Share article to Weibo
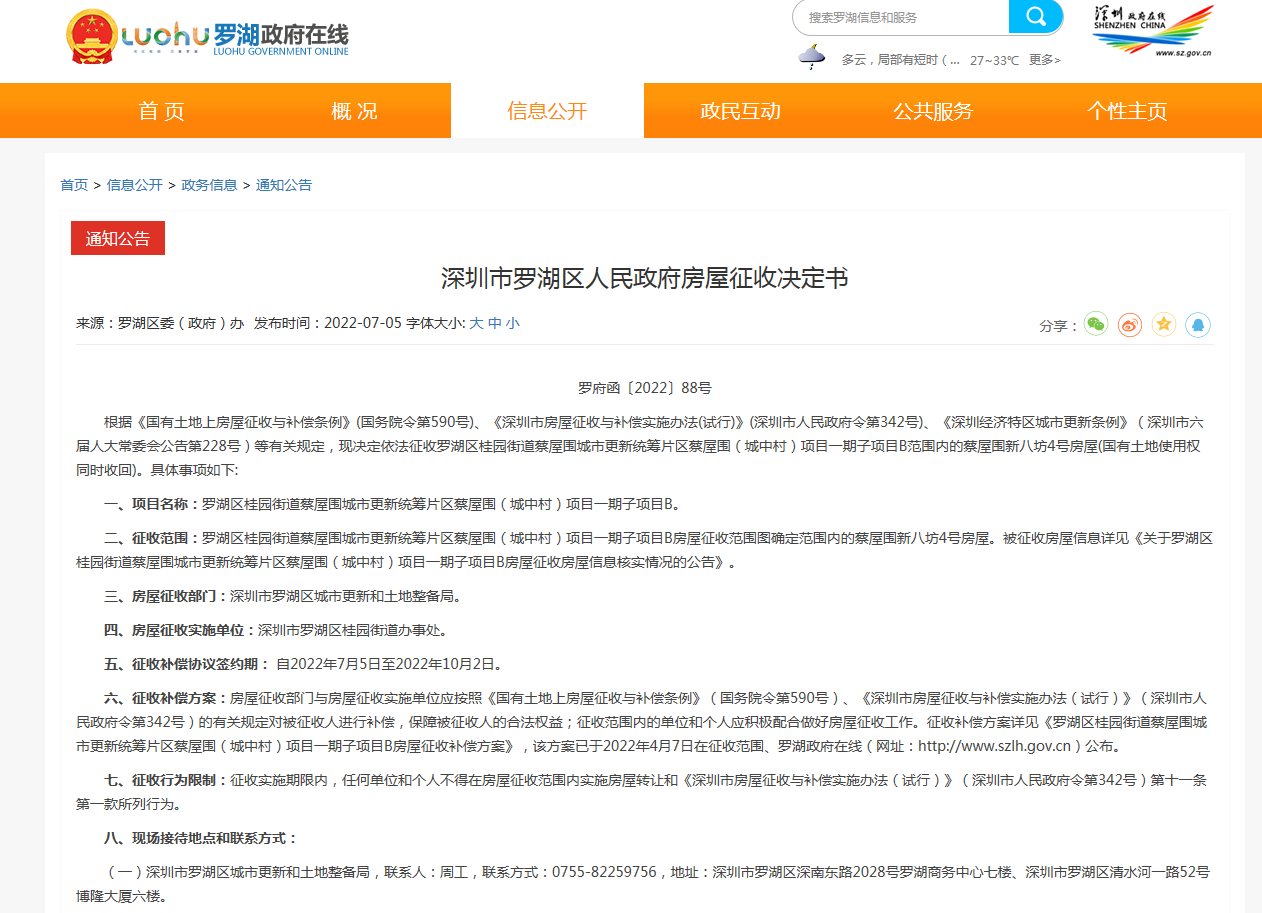The image size is (1262, 913). pyautogui.click(x=1130, y=325)
